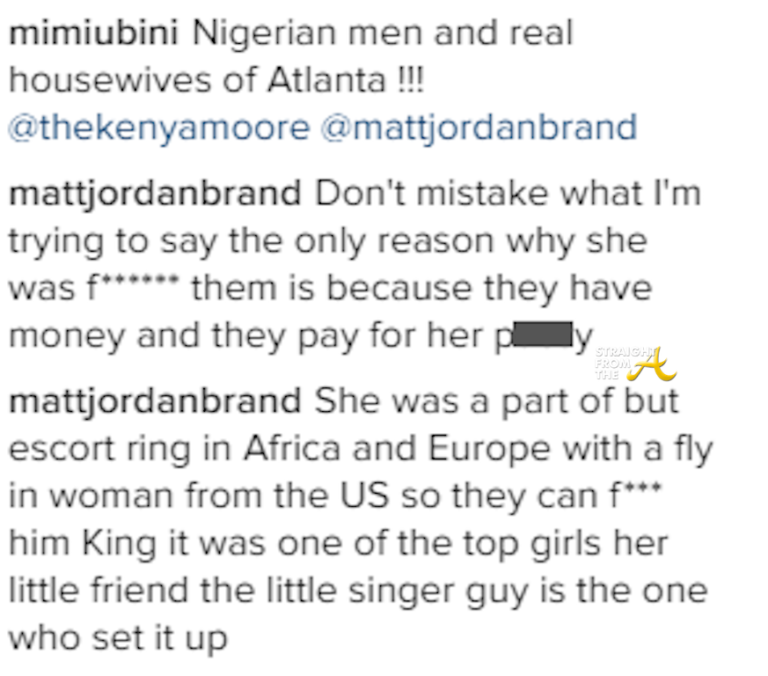This screenshot has width=768, height=676.
Task: Click the "them is because they have" line
Action: point(420,288)
